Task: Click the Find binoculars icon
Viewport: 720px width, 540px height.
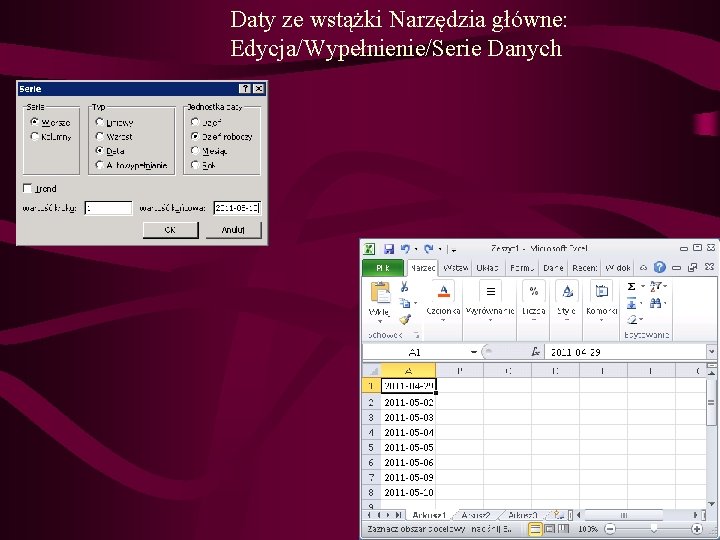Action: 655,303
